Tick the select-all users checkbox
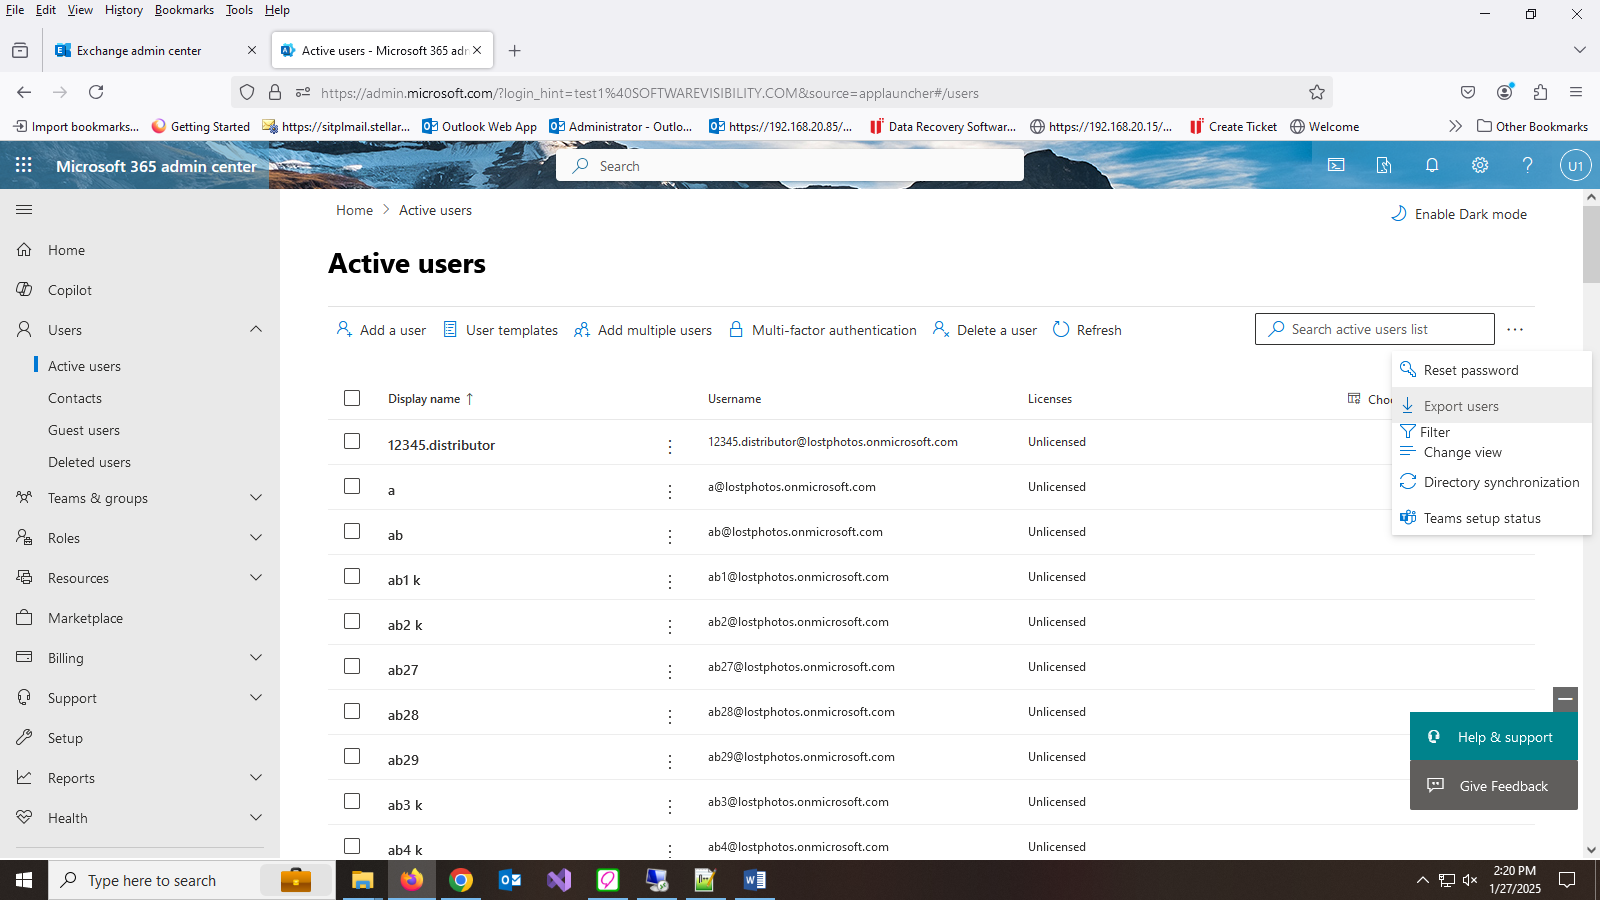1600x900 pixels. (352, 398)
